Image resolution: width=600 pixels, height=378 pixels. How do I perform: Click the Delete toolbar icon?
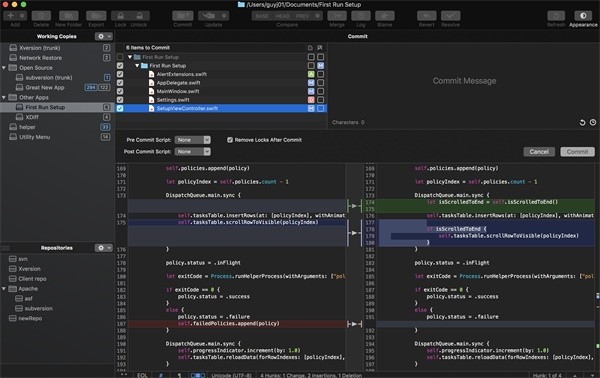point(41,16)
